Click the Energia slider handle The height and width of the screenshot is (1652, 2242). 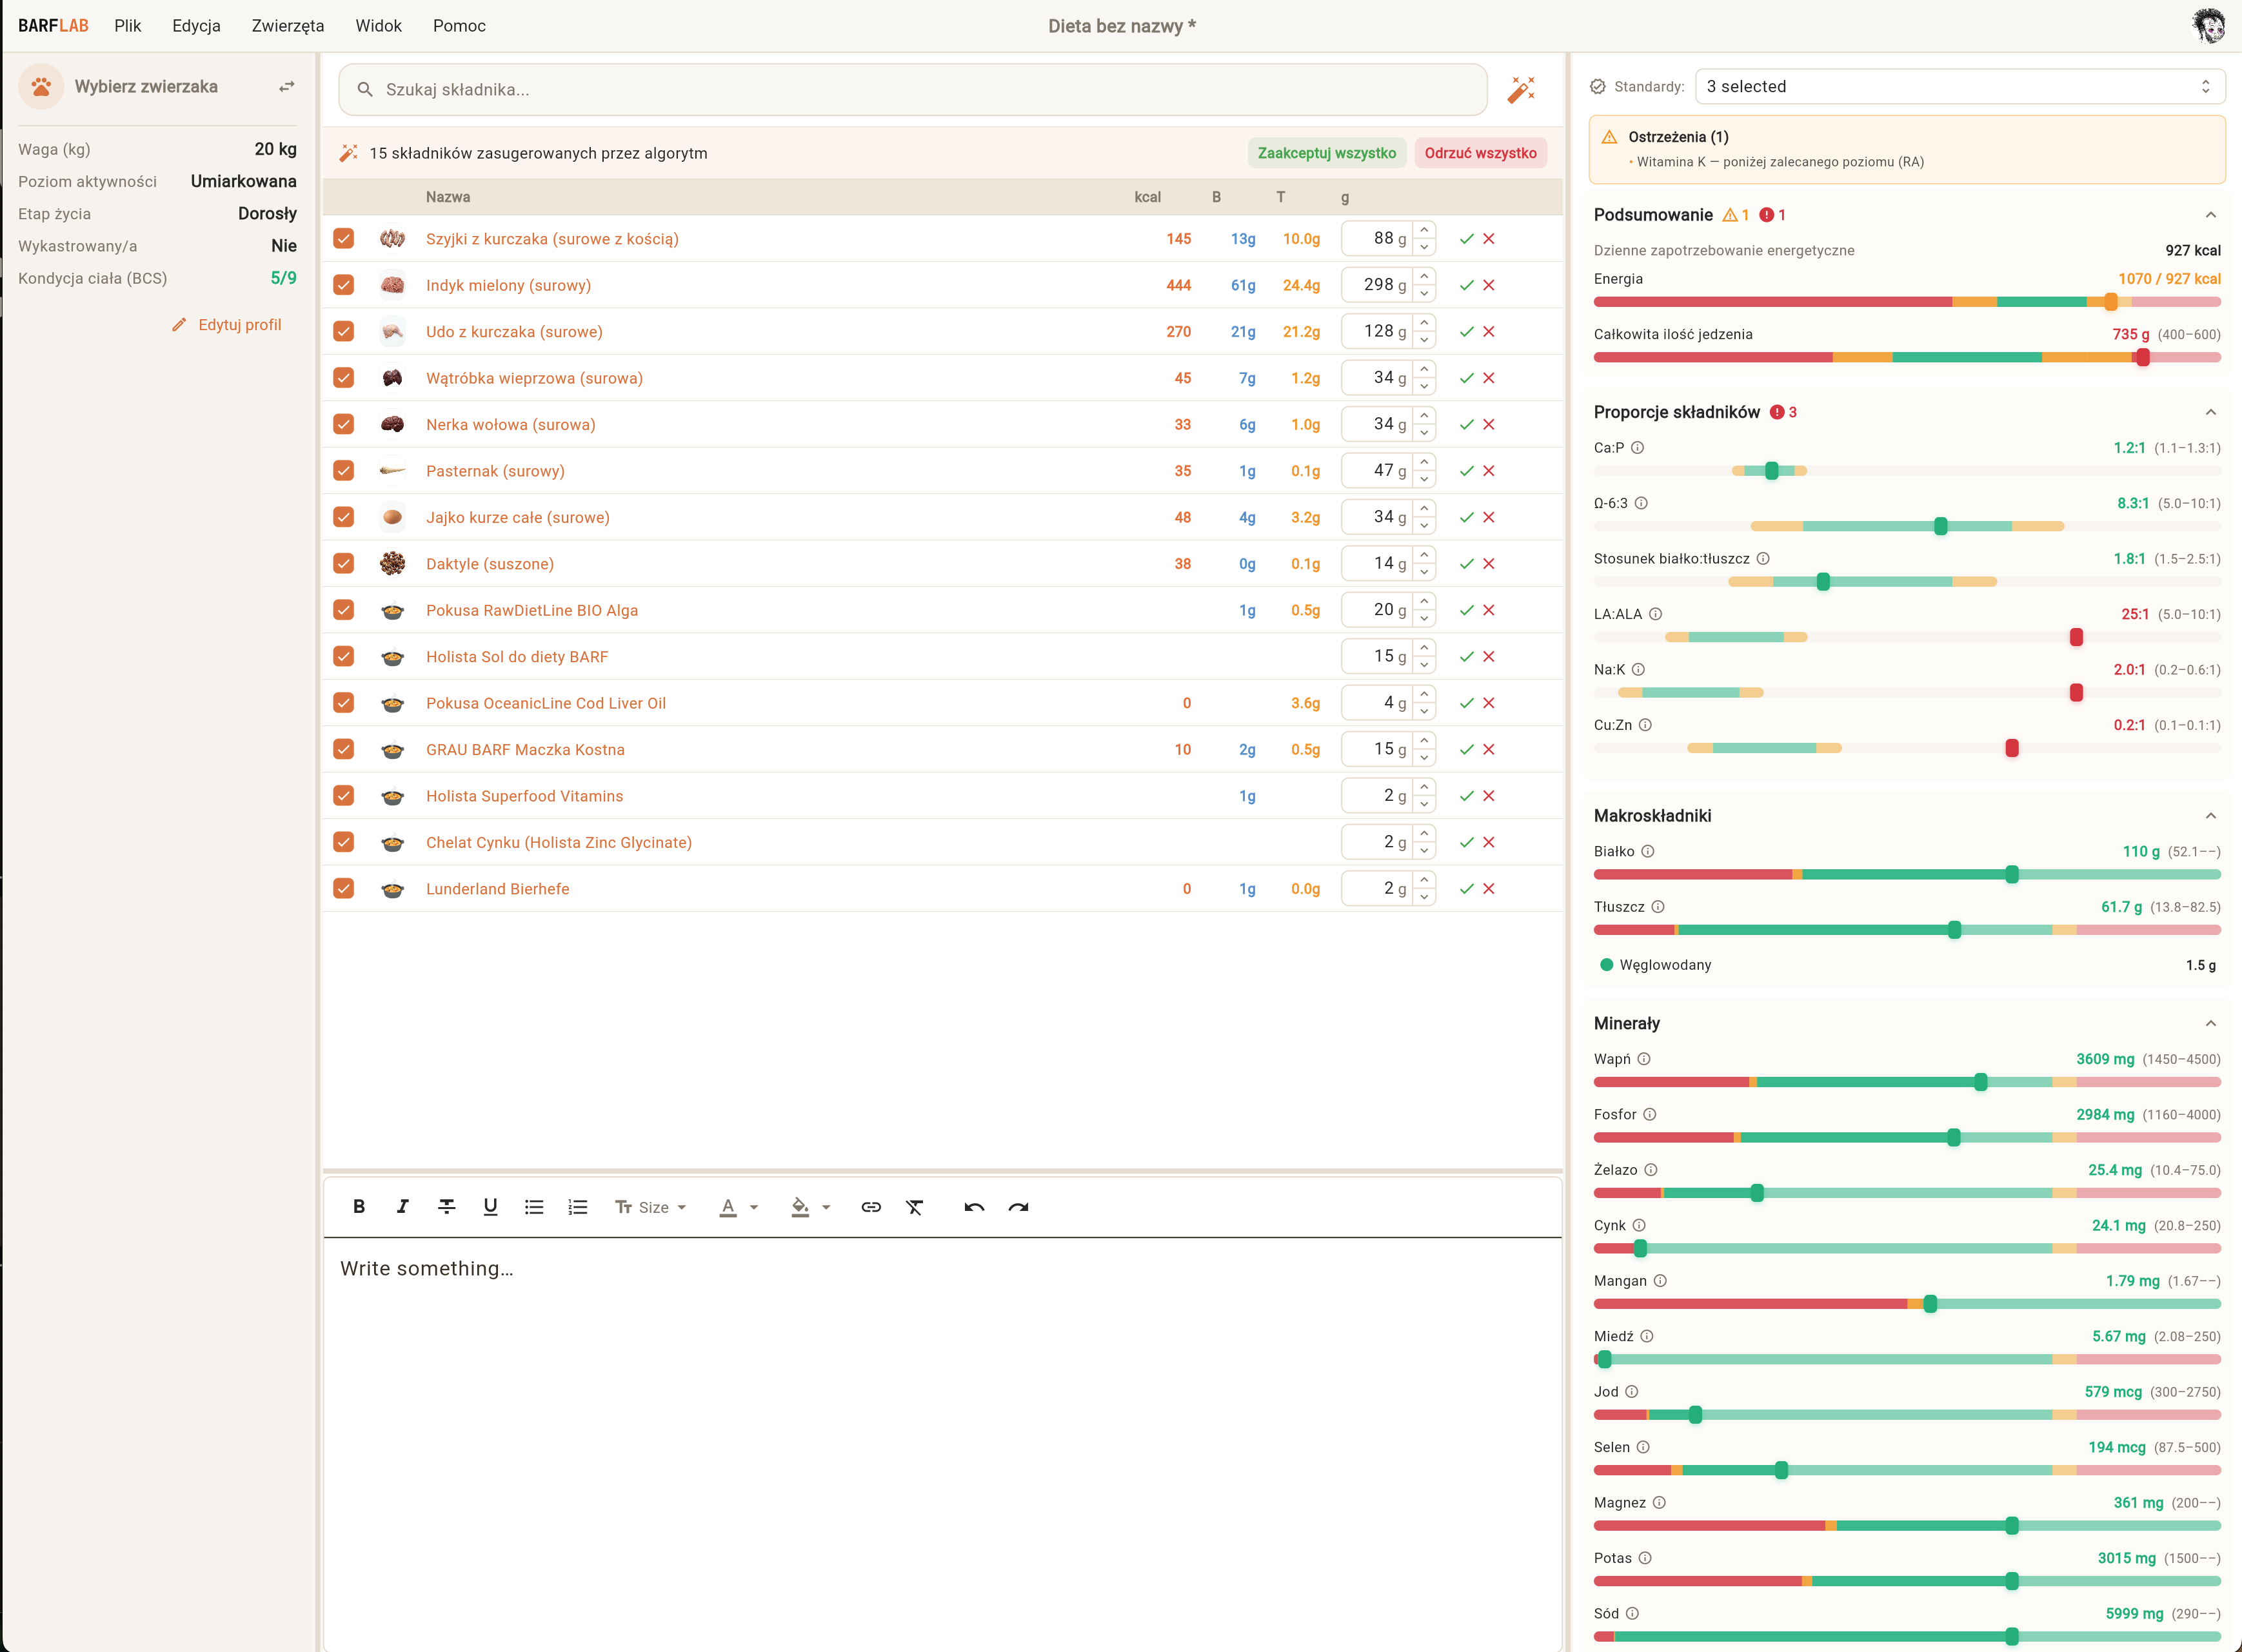click(x=2110, y=302)
